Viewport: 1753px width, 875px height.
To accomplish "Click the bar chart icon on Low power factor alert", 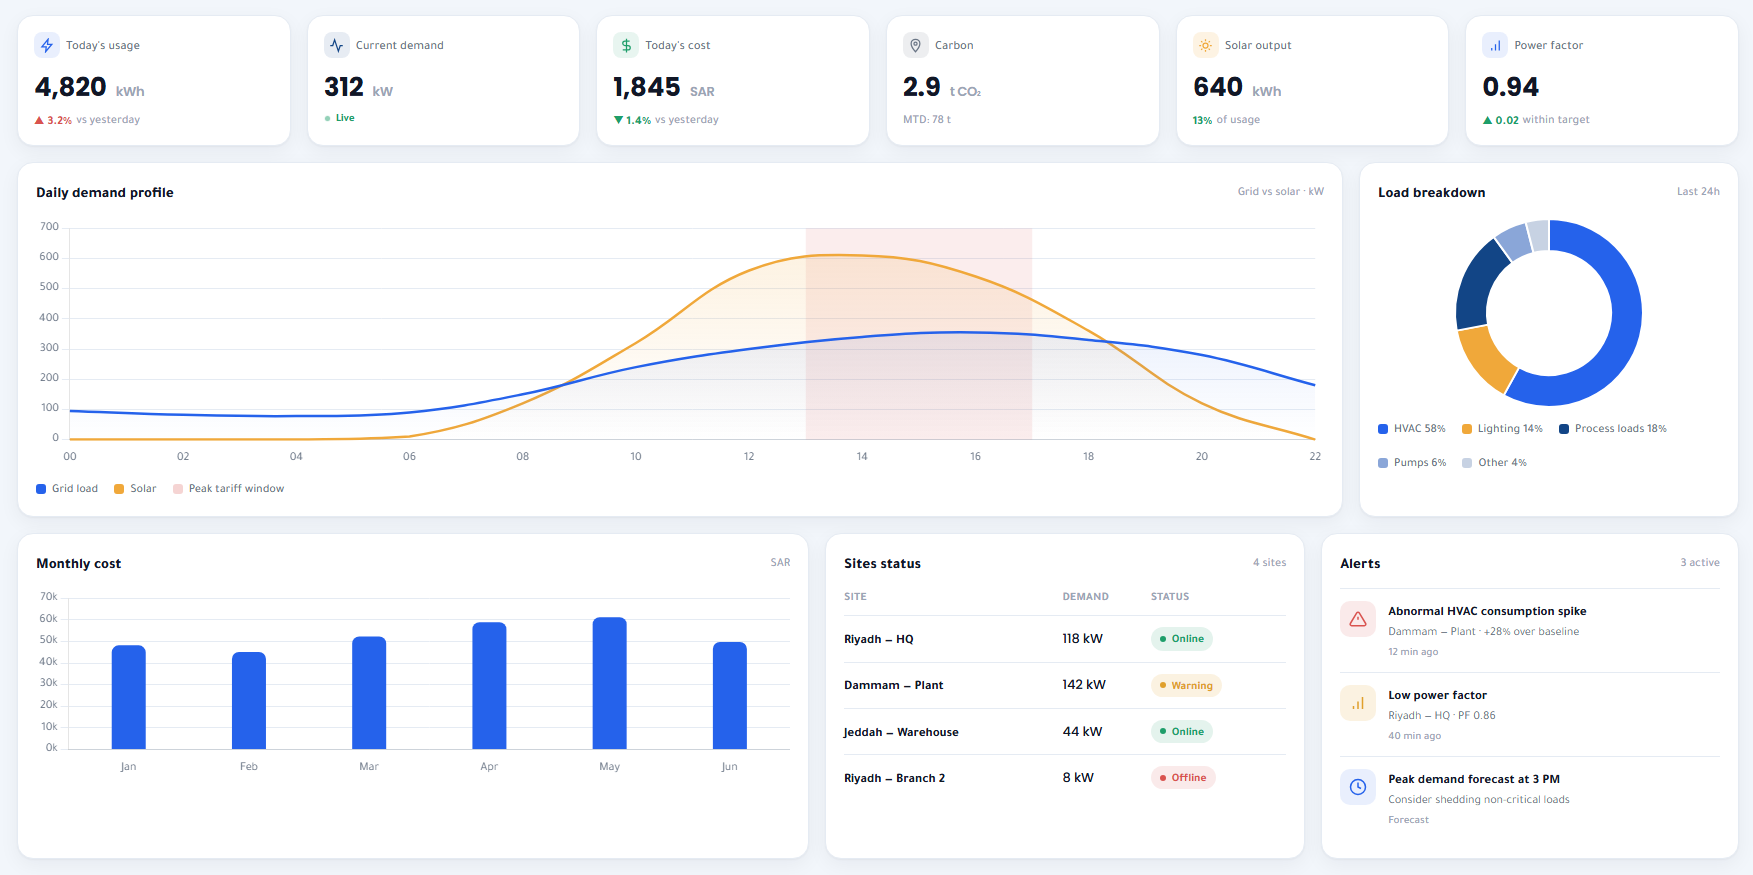I will (1358, 703).
